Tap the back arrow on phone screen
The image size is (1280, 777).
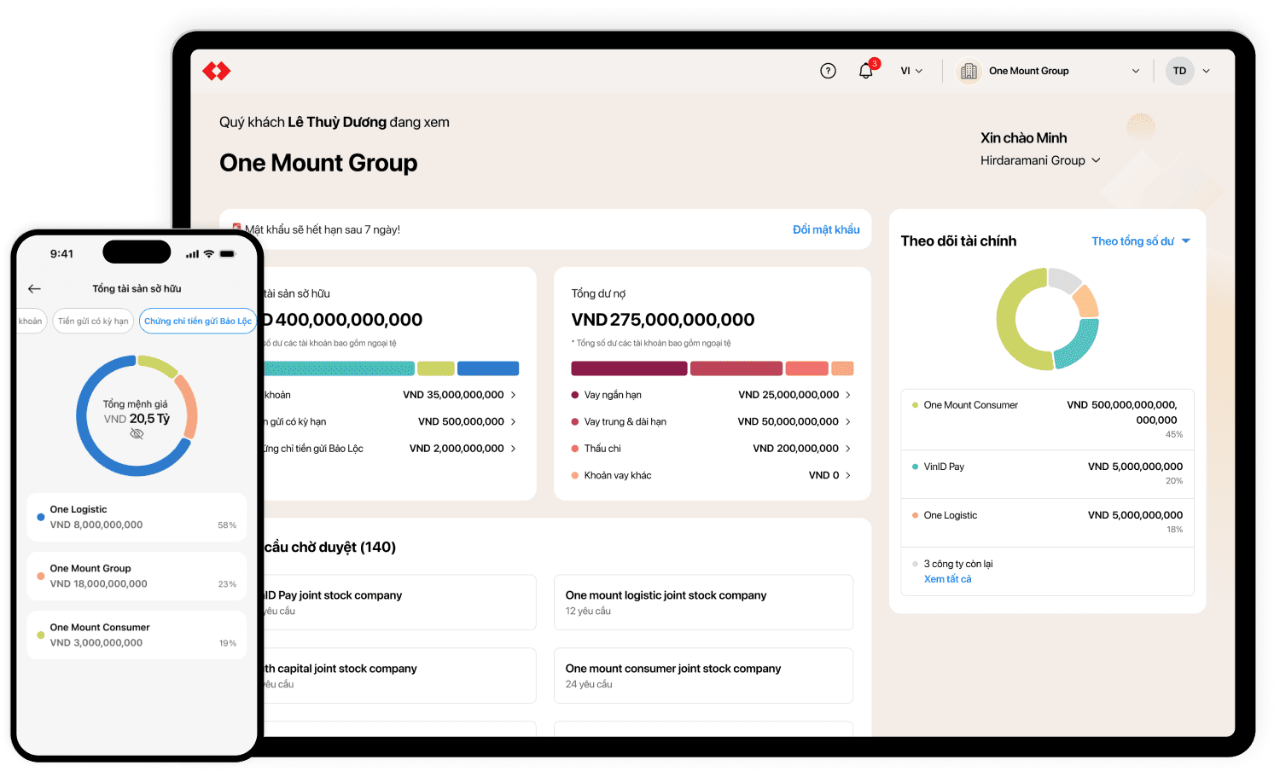pos(34,289)
